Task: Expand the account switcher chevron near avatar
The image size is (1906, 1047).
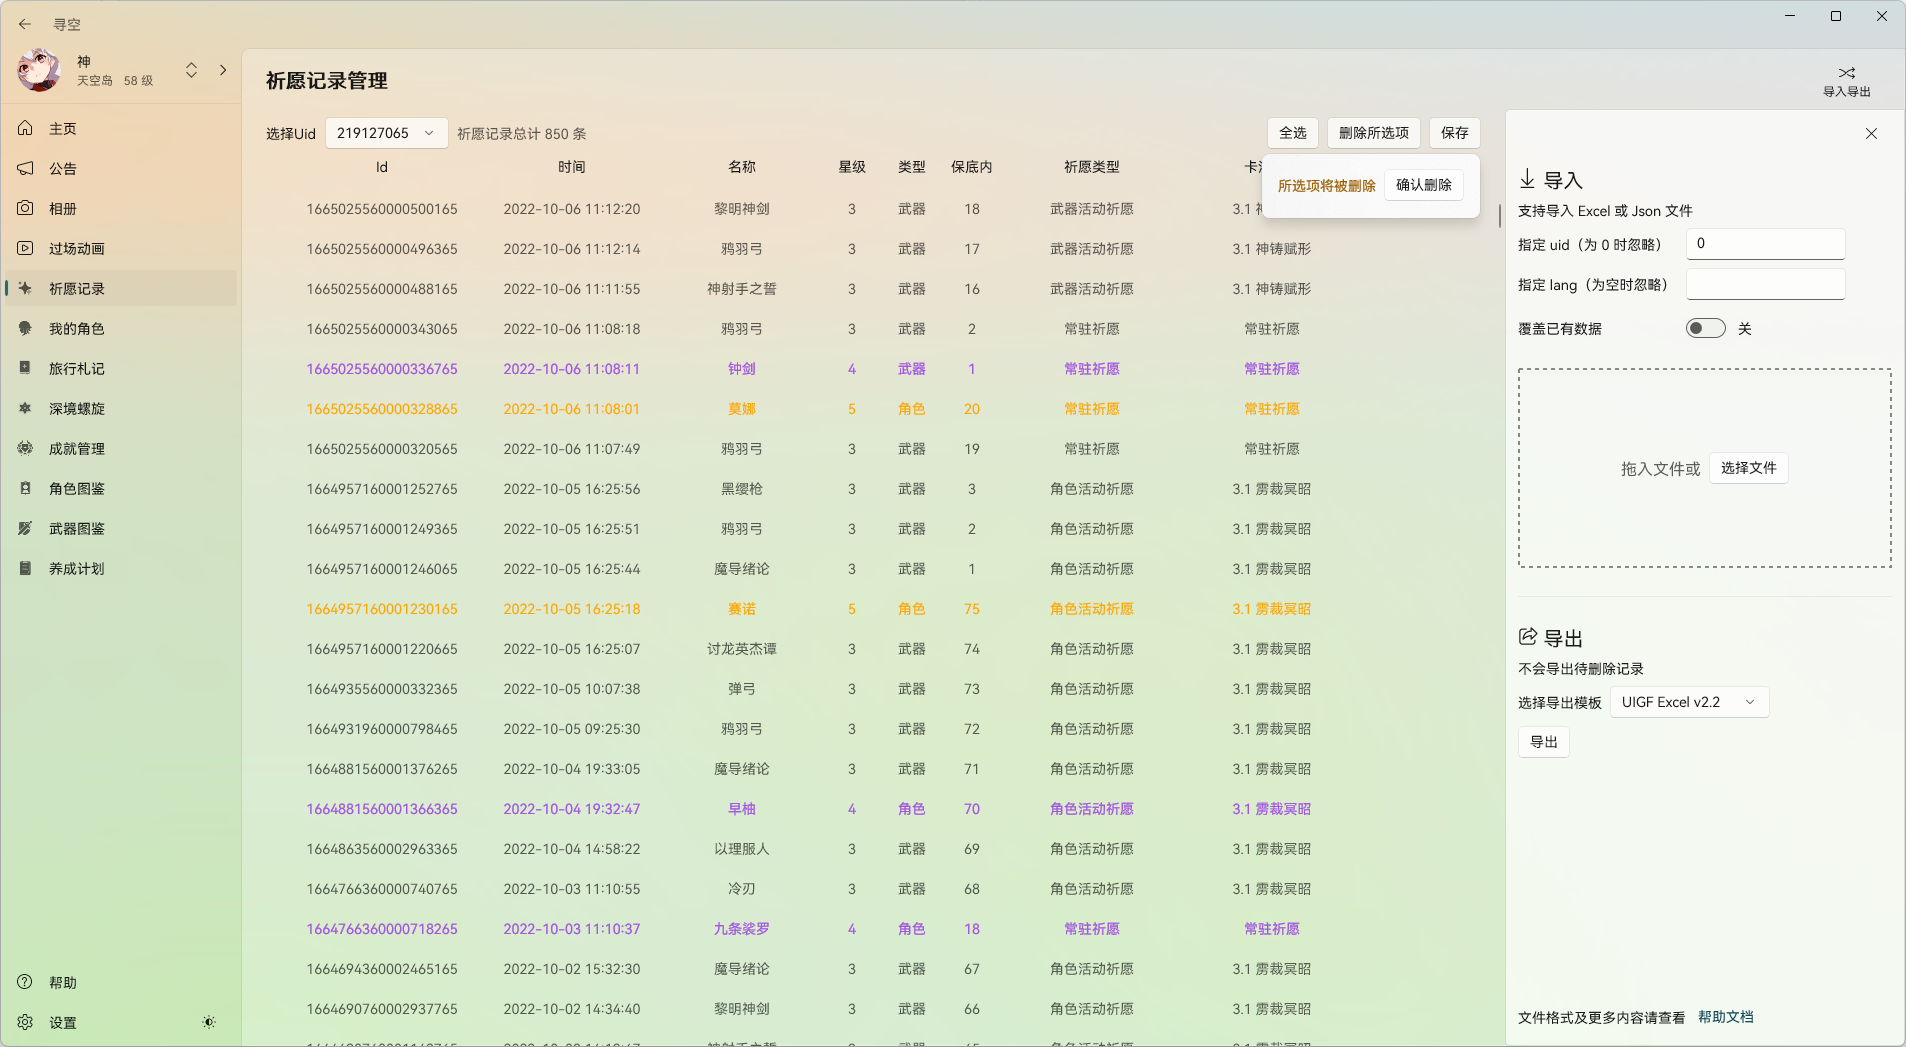Action: (x=191, y=70)
